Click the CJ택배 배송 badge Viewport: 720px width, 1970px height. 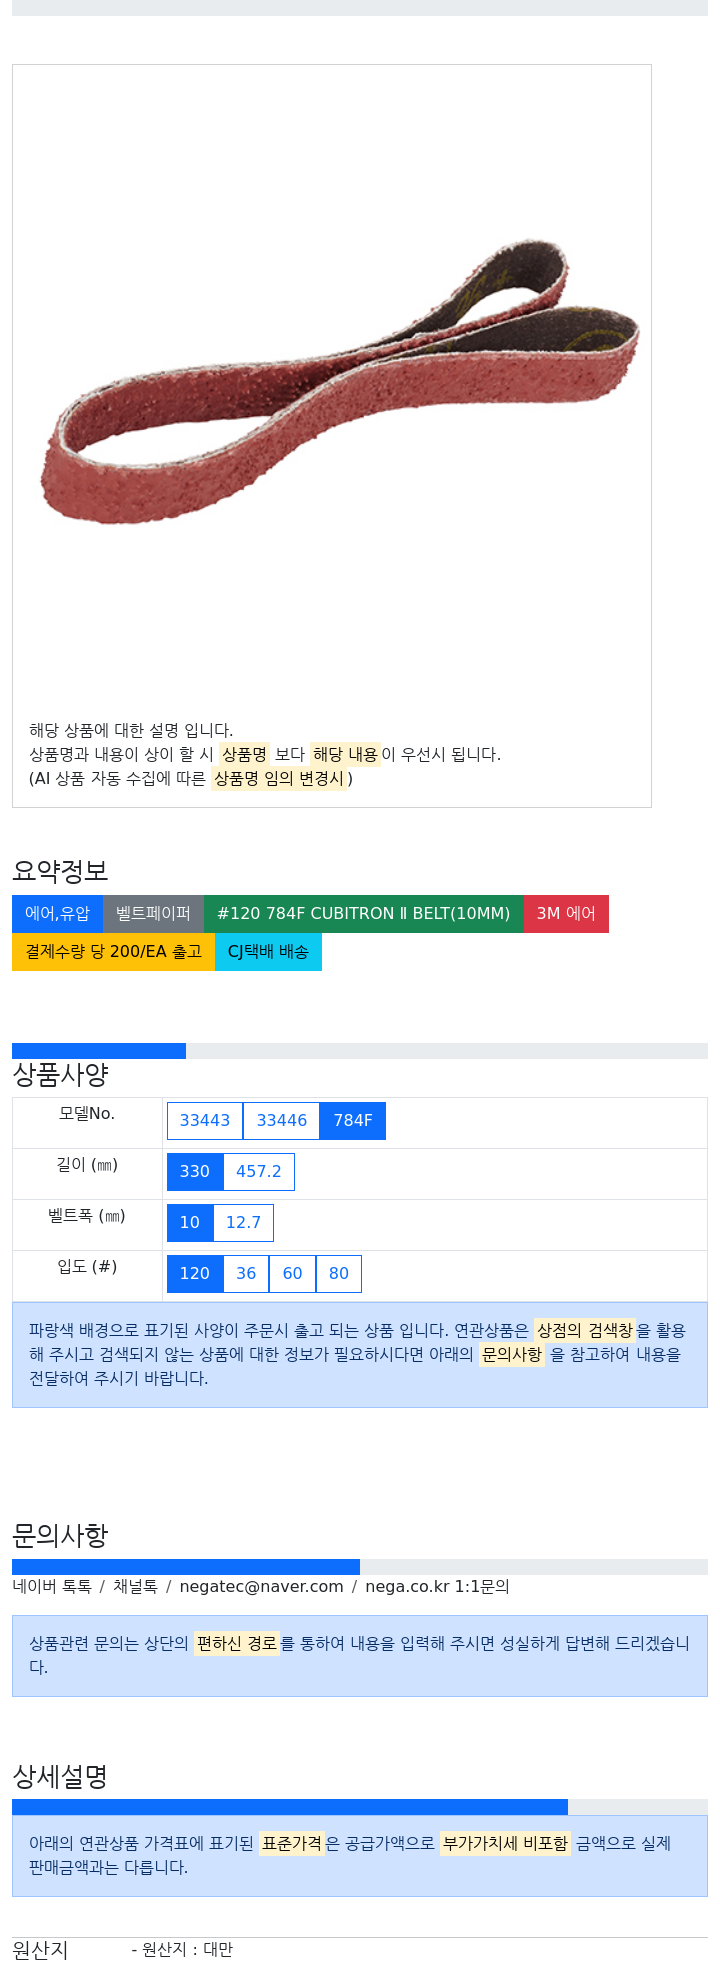tap(268, 952)
